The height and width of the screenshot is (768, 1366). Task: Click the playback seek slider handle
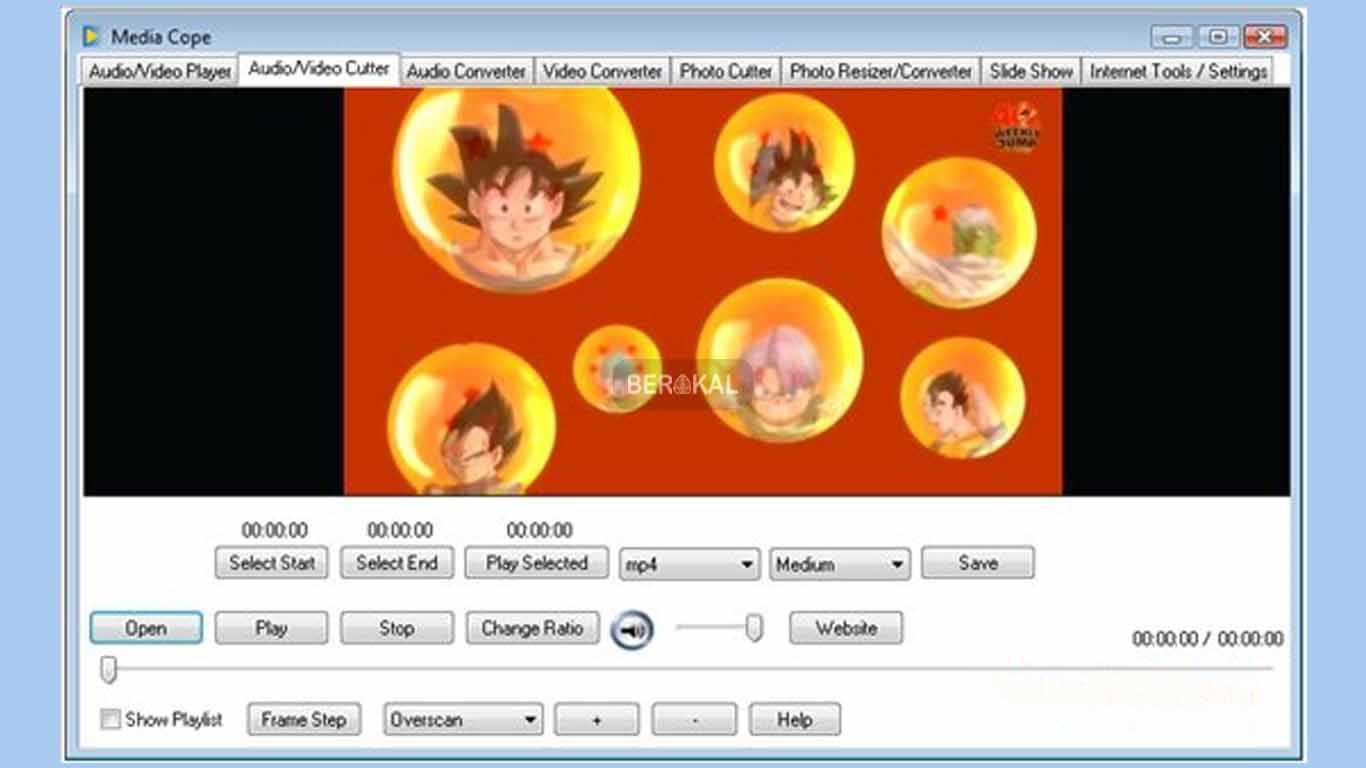[109, 670]
